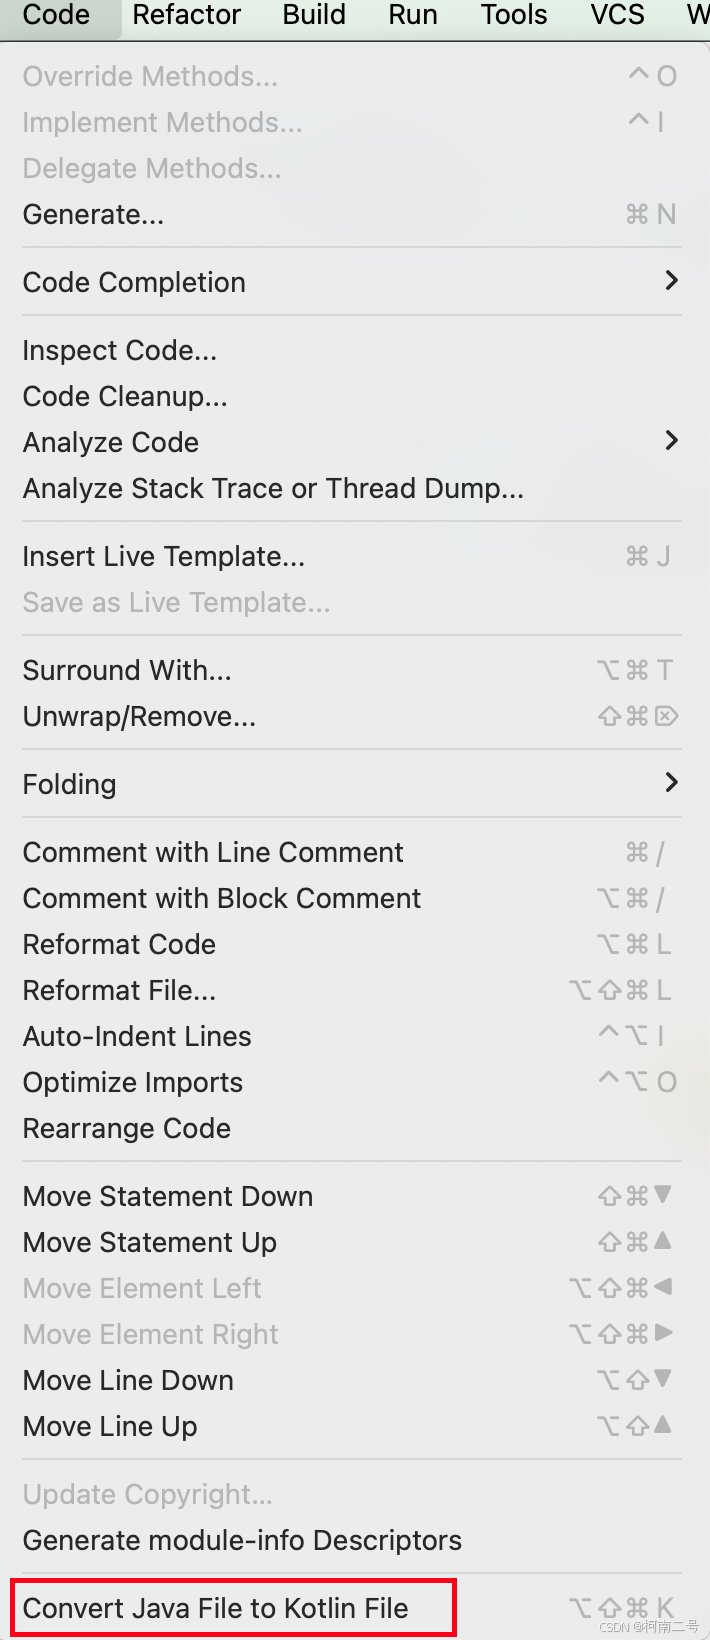Run Code Cleanup...
The width and height of the screenshot is (710, 1640).
pyautogui.click(x=124, y=396)
